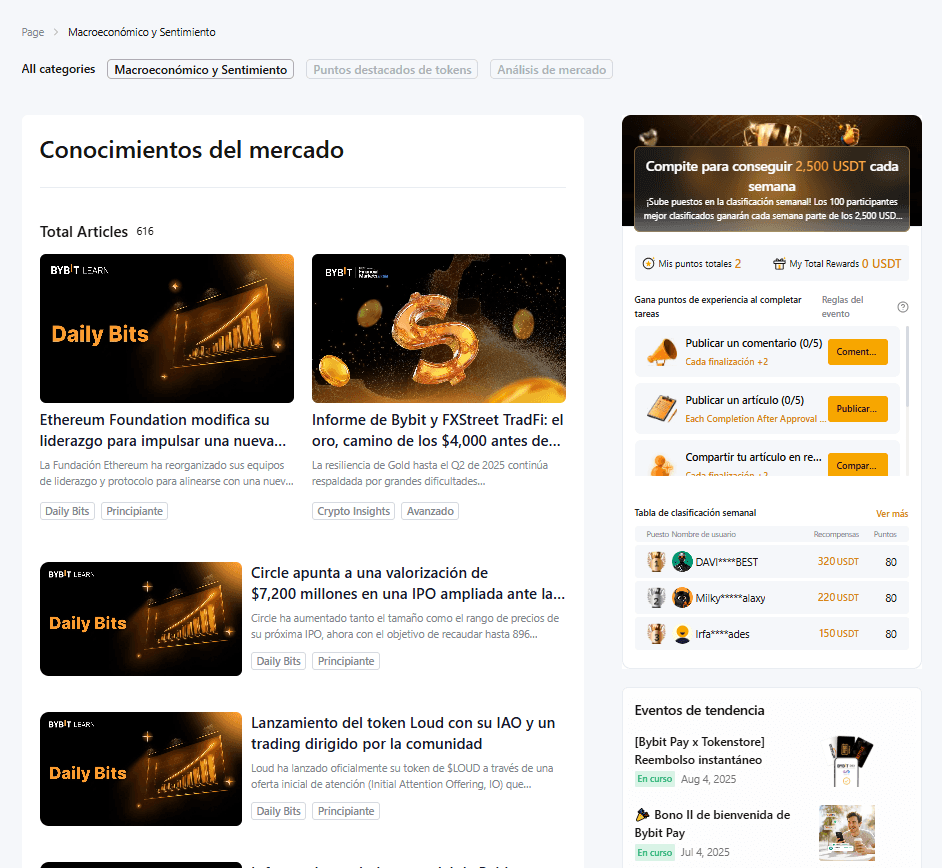Open Ver más for weekly leaderboard

pyautogui.click(x=892, y=514)
